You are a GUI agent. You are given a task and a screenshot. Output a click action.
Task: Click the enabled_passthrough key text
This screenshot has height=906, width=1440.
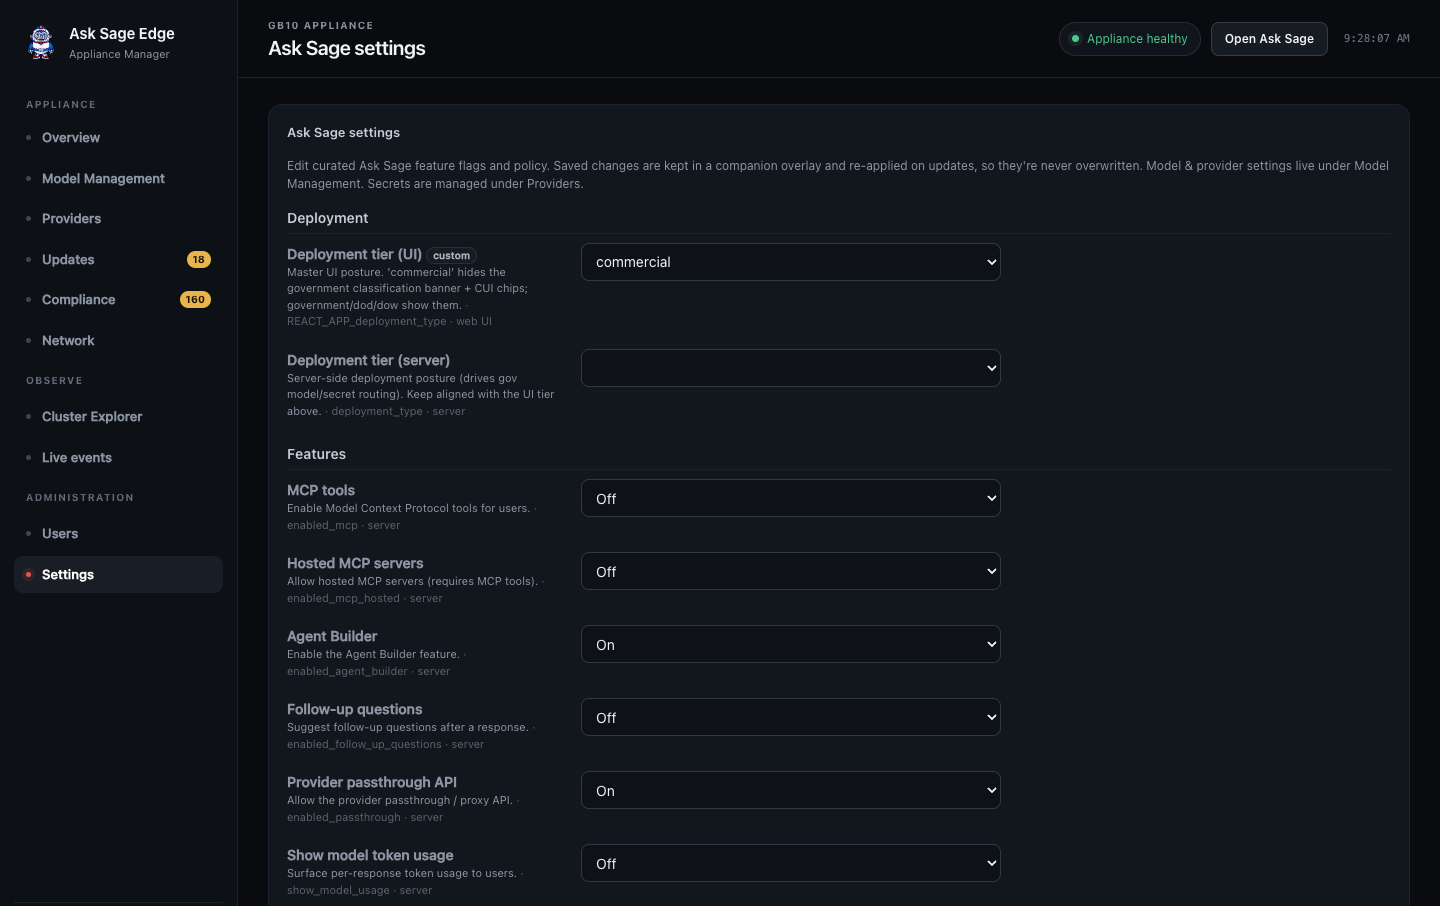point(344,817)
